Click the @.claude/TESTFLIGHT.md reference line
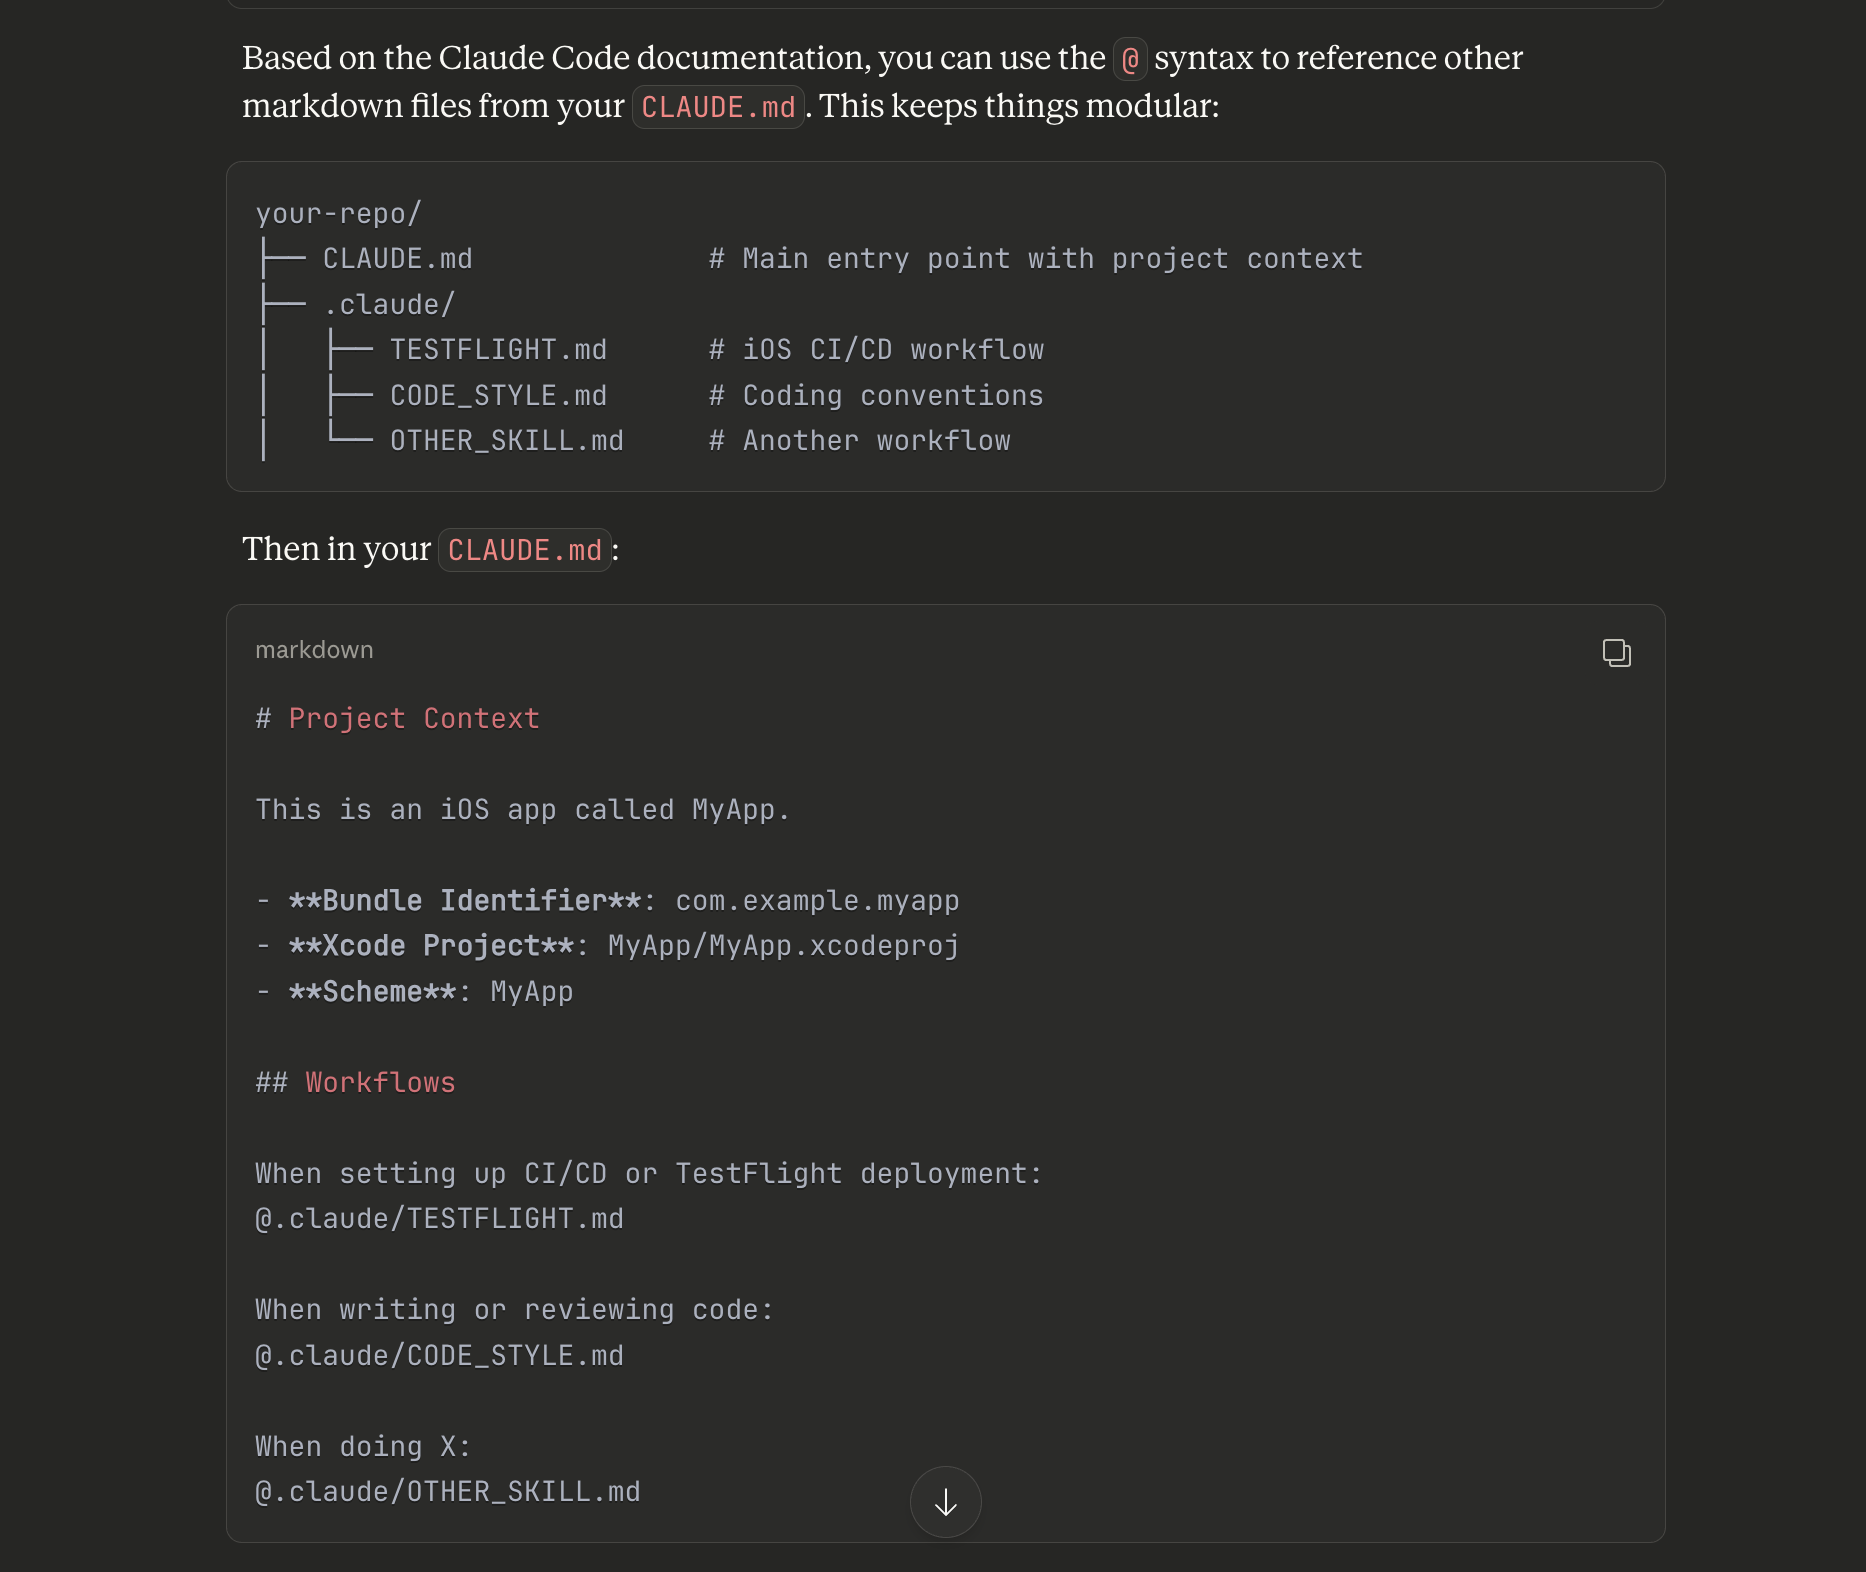The height and width of the screenshot is (1572, 1866). (439, 1219)
